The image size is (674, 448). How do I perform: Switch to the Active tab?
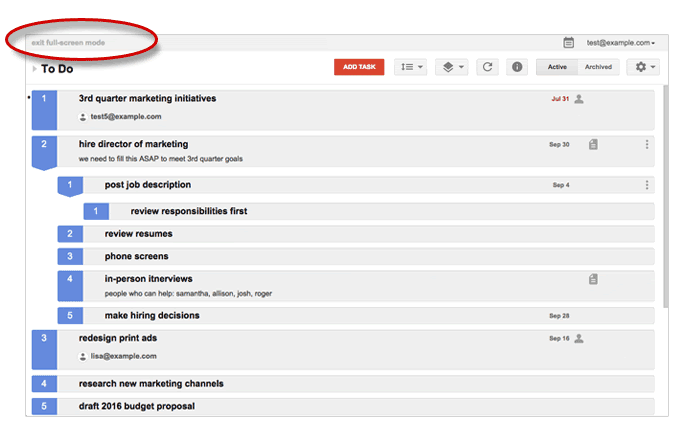(x=557, y=67)
